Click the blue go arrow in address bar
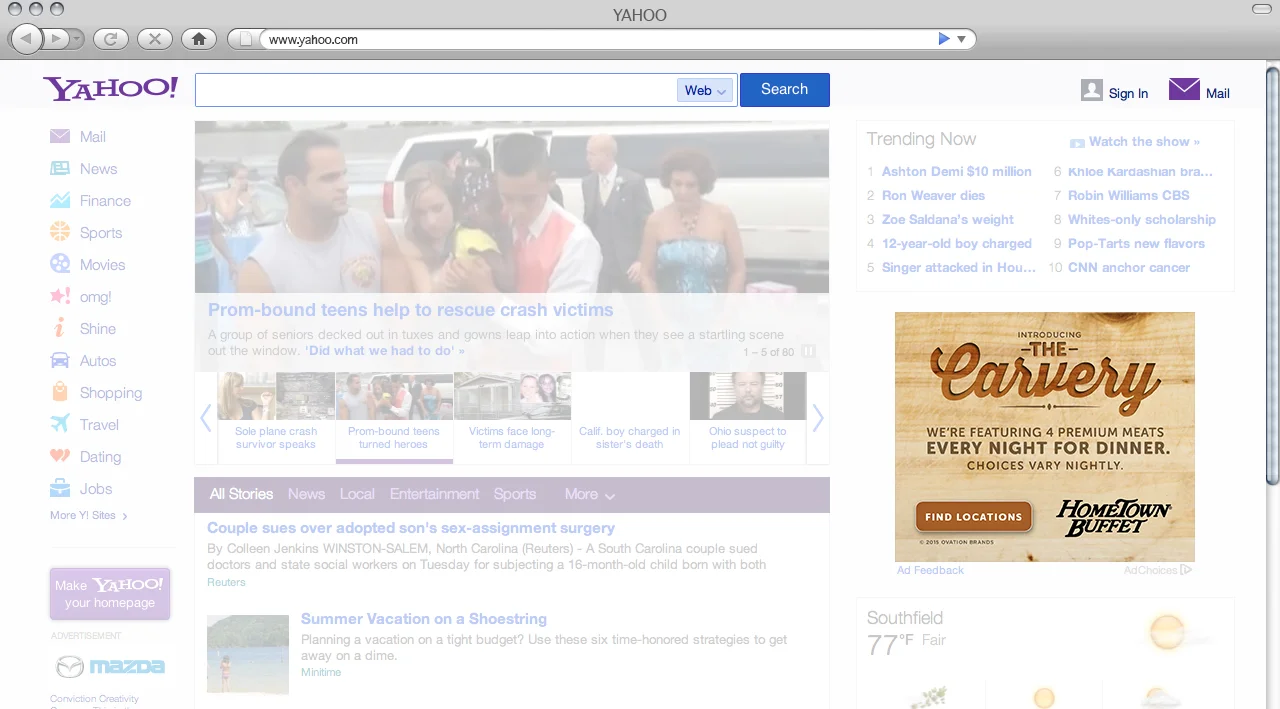Screen dimensions: 1280x709 (x=944, y=39)
